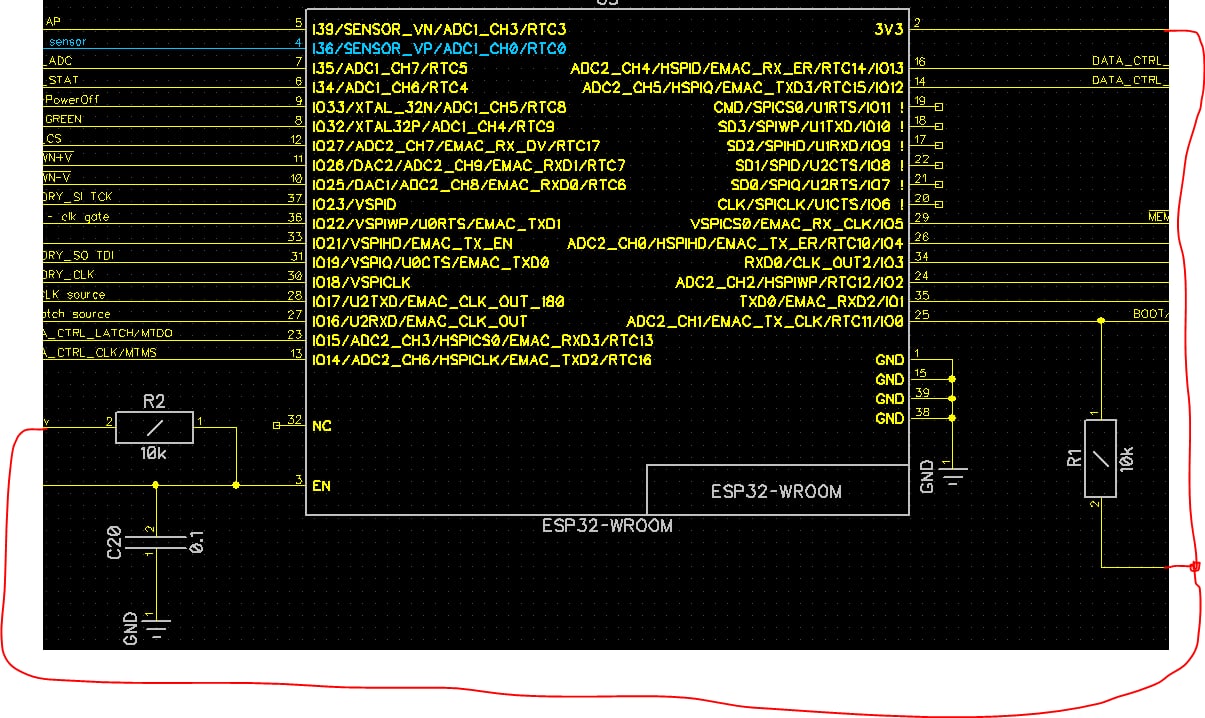
Task: Select the SD3/SPIWP/U1TXD/IO10 pin label
Action: [x=811, y=126]
